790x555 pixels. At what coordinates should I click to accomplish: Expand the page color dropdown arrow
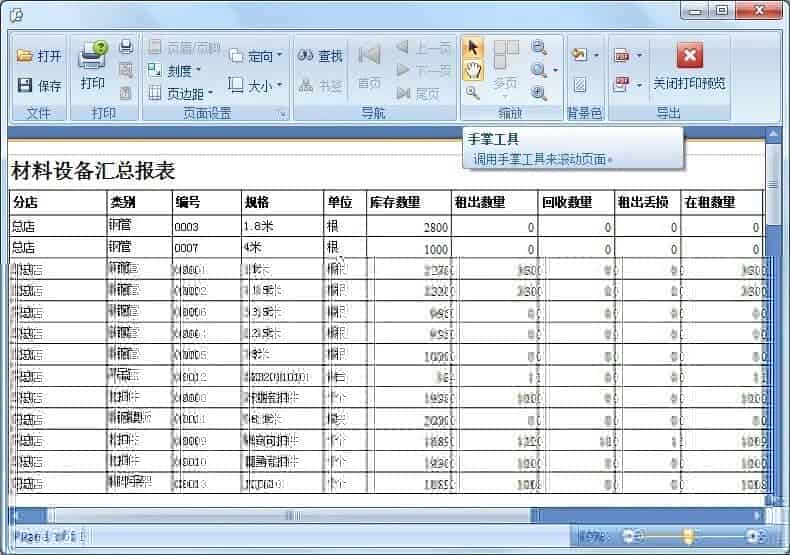click(596, 54)
